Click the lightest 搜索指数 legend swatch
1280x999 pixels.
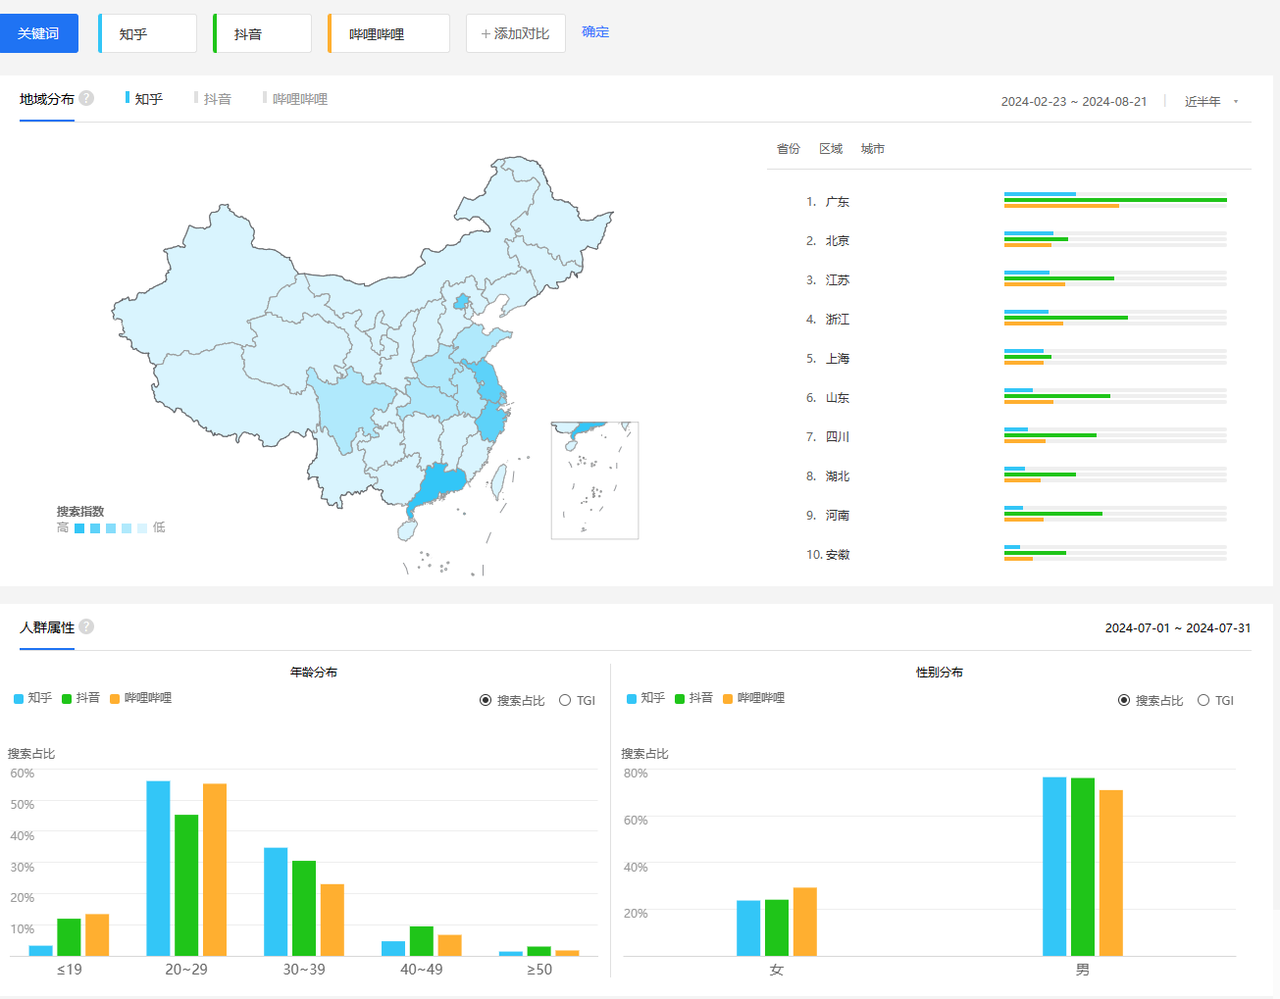[x=142, y=528]
